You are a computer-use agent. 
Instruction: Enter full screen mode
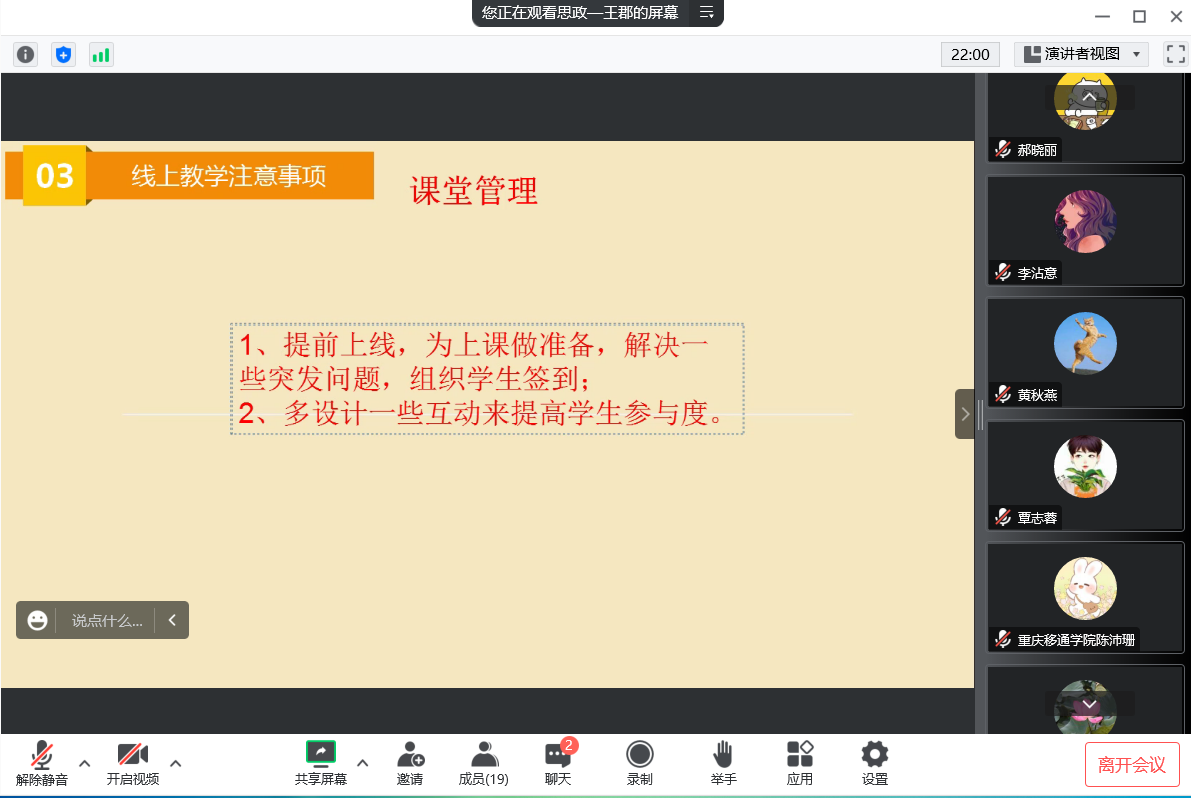point(1176,55)
